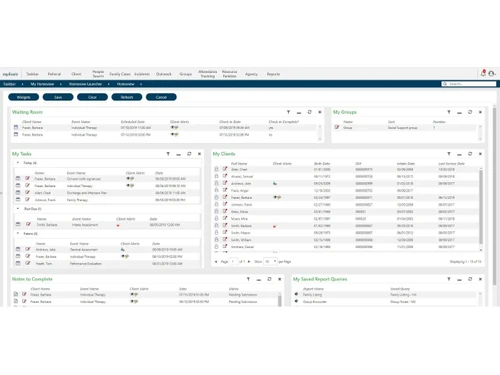This screenshot has width=500, height=375.
Task: Edit the second Notes to Complete row
Action: [x=24, y=301]
